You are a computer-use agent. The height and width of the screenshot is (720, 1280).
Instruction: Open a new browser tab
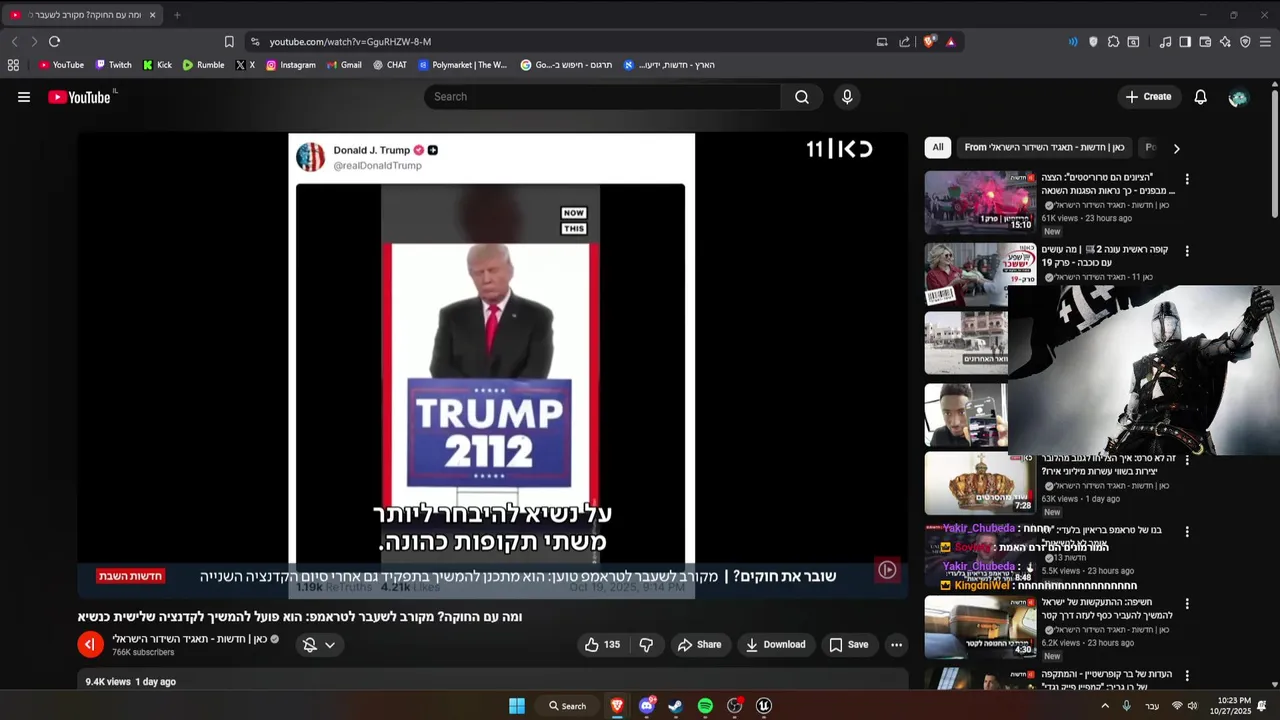pyautogui.click(x=177, y=15)
